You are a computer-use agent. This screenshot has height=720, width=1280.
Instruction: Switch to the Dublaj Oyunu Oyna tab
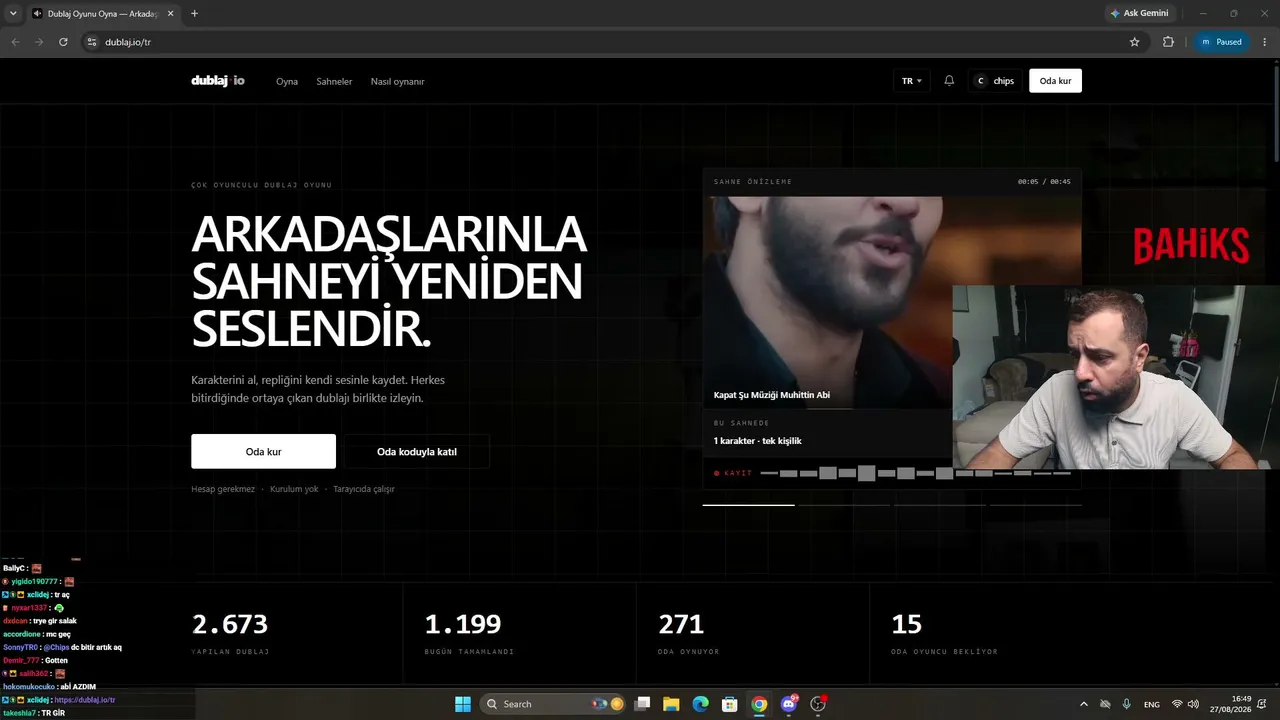coord(102,14)
